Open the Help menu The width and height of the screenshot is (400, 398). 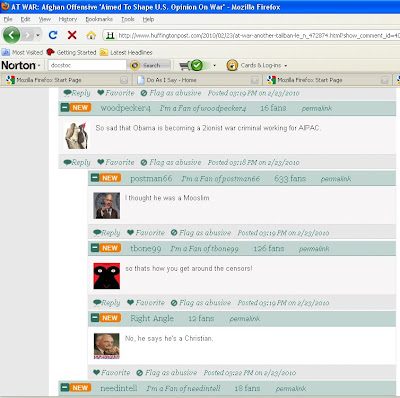[x=148, y=19]
